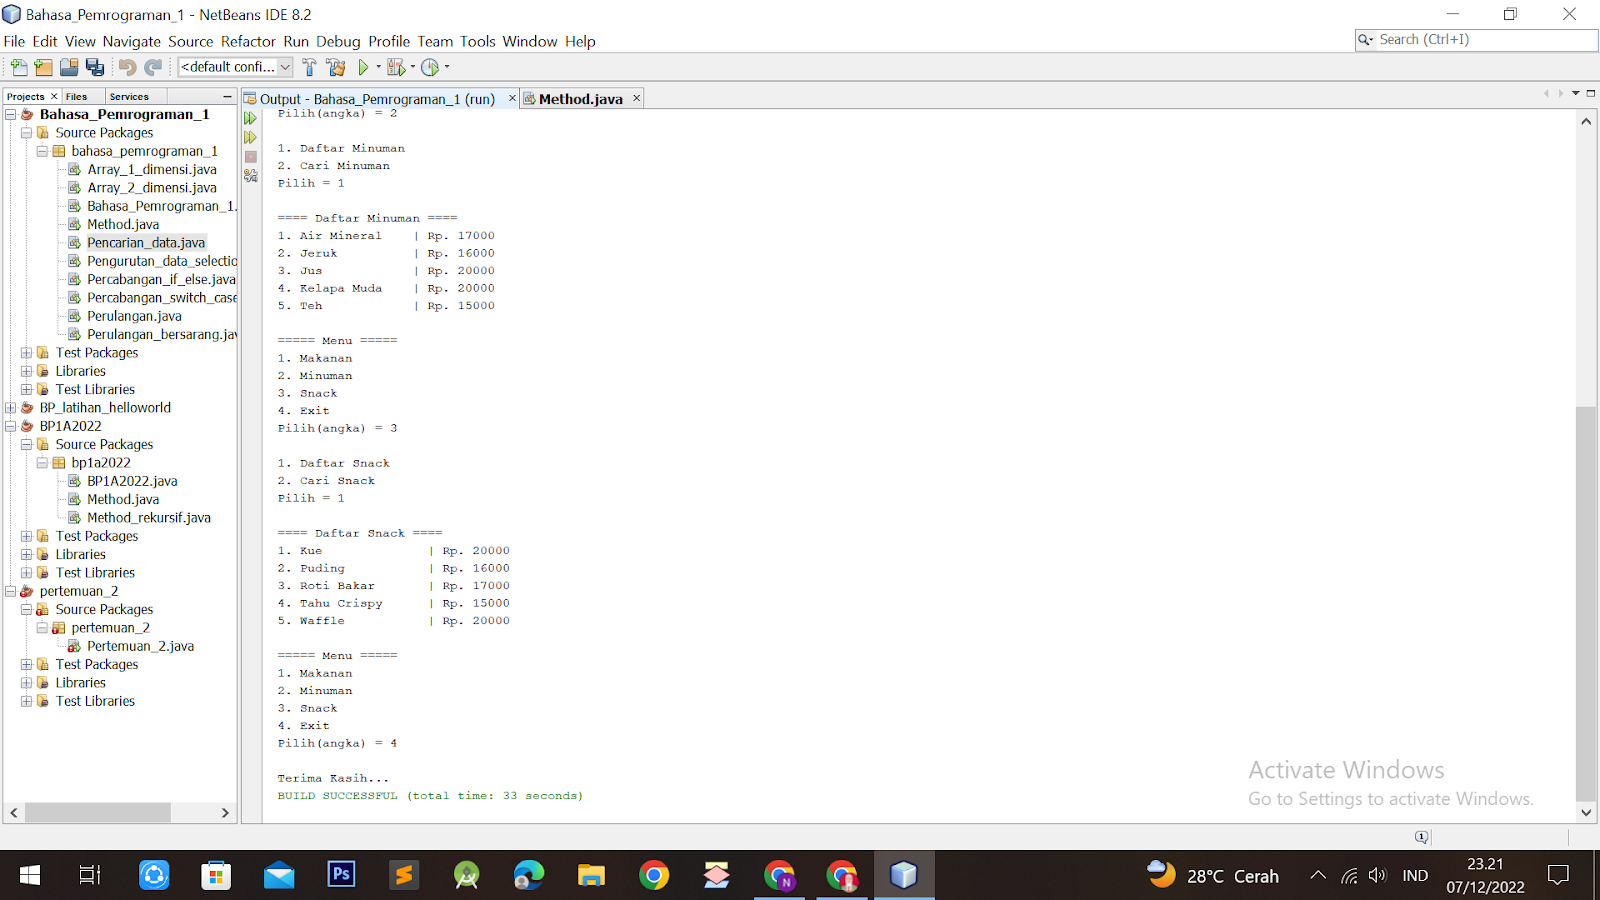
Task: Click the Output scroll down arrow
Action: (x=1586, y=812)
